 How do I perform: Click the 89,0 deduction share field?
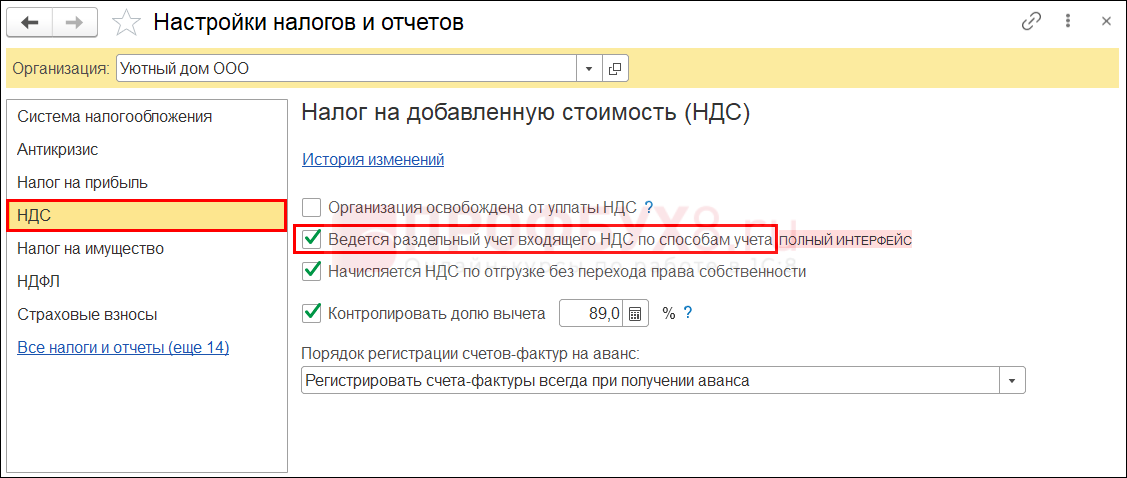coord(592,313)
